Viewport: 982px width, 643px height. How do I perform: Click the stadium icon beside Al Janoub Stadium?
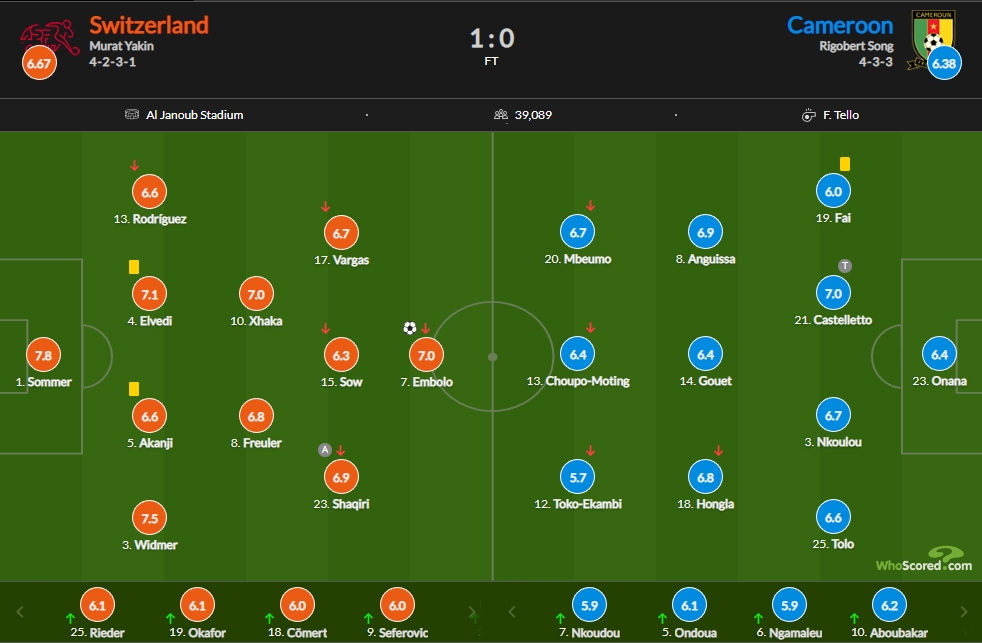(x=132, y=115)
